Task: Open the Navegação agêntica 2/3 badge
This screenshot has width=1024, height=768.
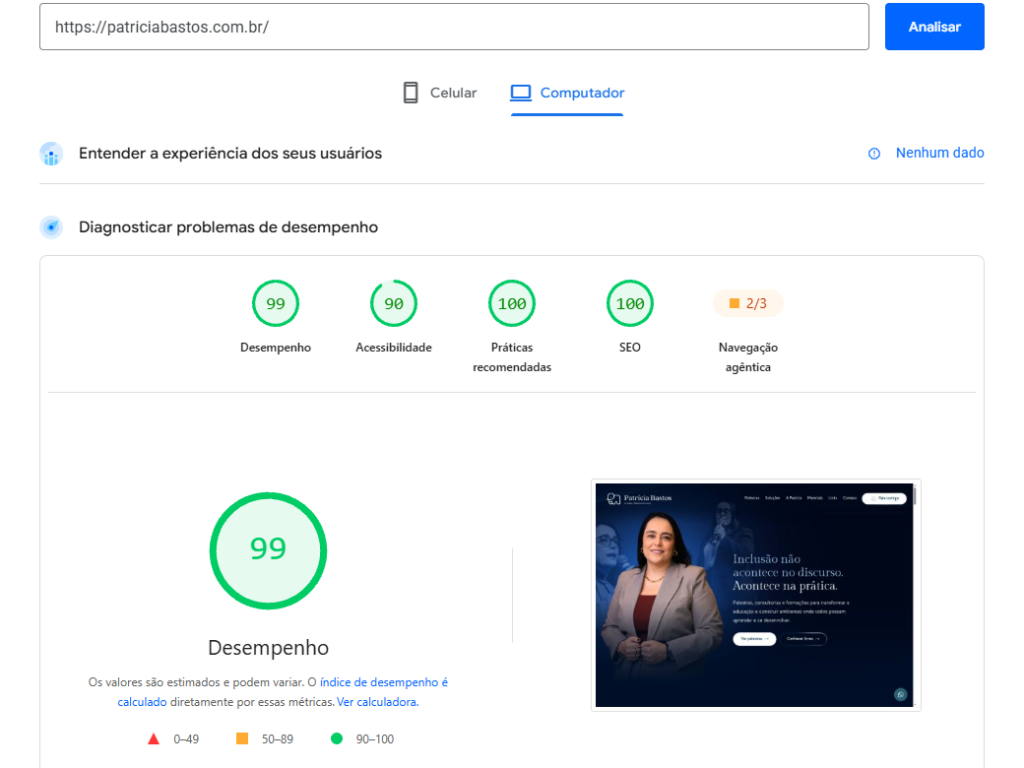Action: click(748, 303)
